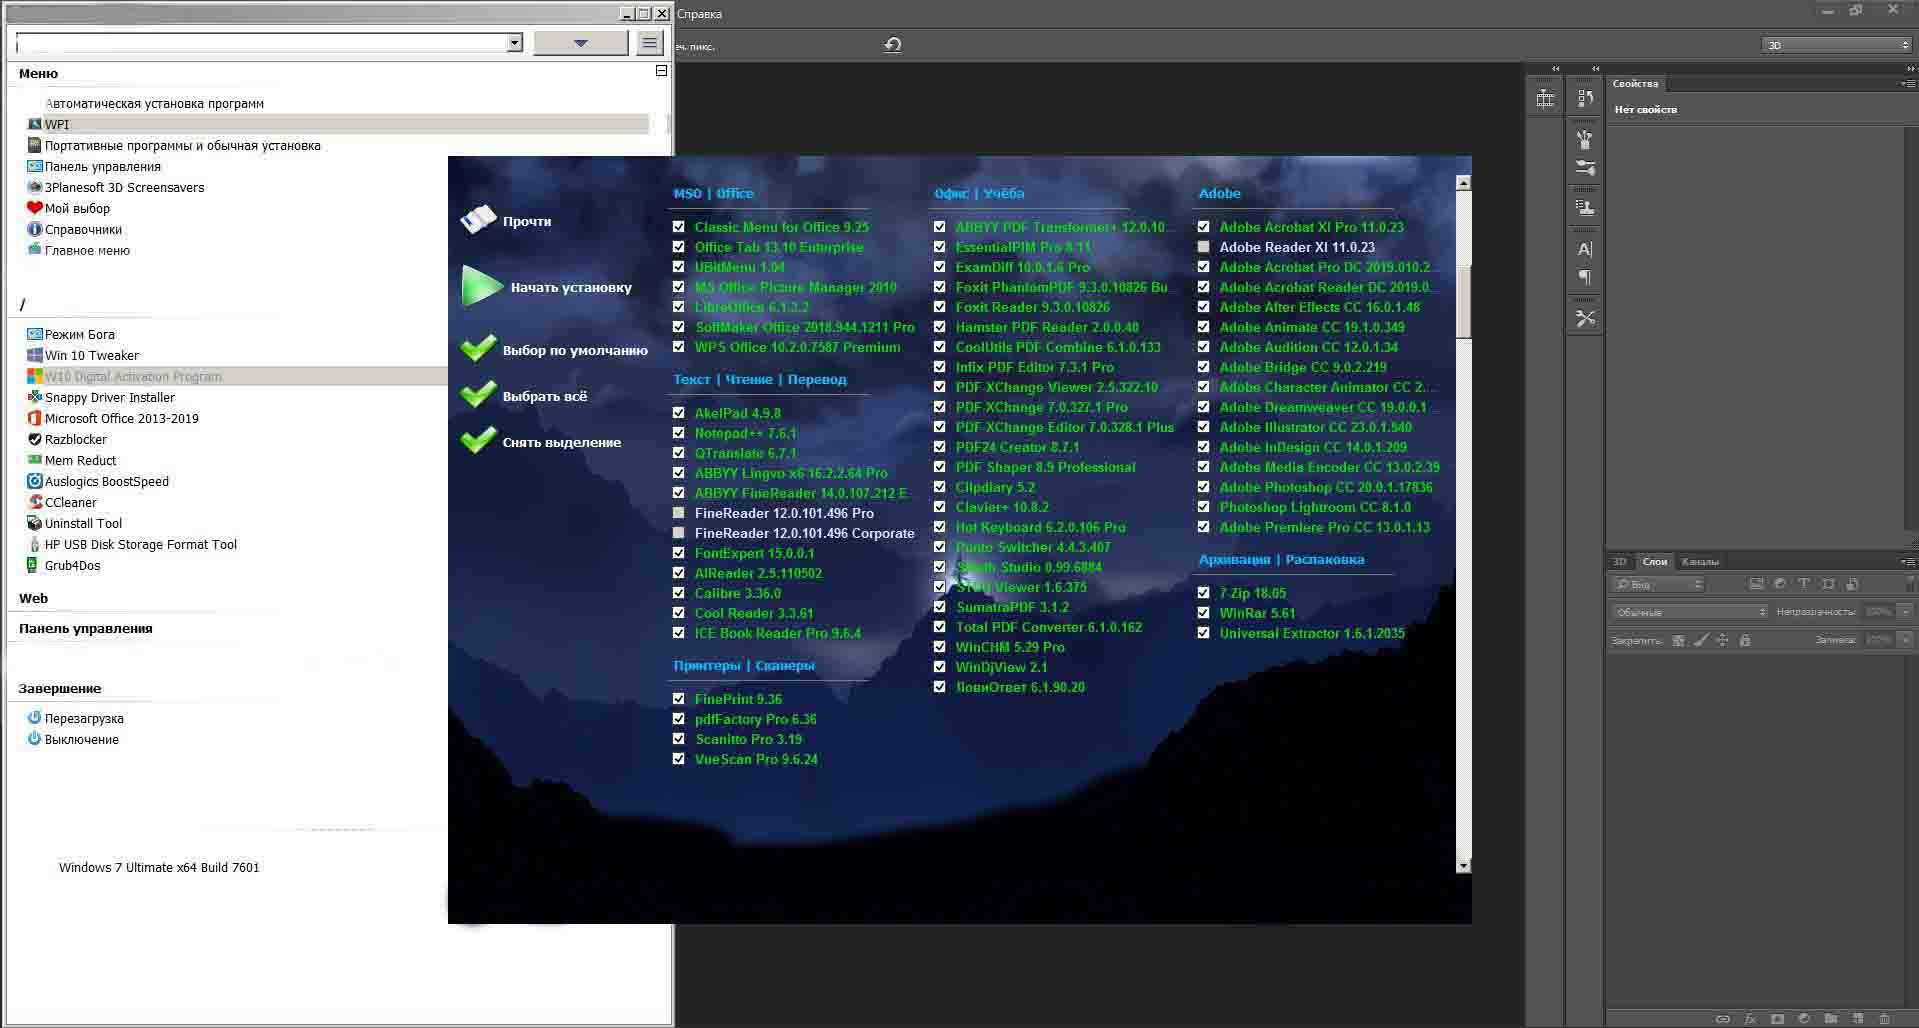The height and width of the screenshot is (1028, 1919).
Task: Open the address combo box dropdown arrow
Action: pyautogui.click(x=514, y=43)
